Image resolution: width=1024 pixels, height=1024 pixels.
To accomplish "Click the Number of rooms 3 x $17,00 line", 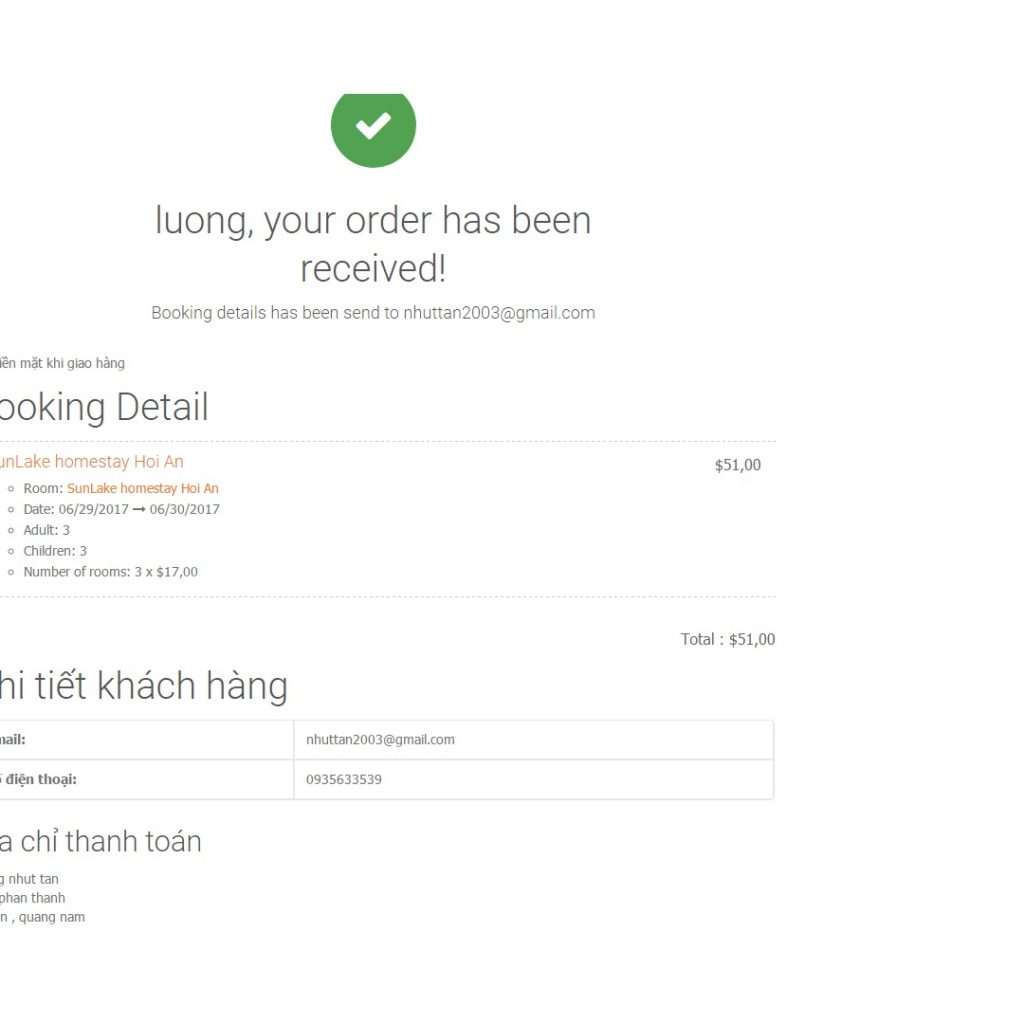I will point(110,572).
